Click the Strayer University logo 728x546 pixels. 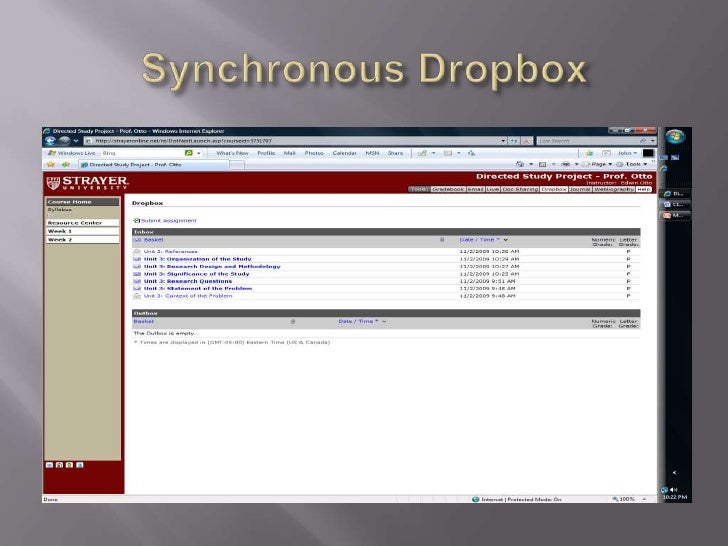click(87, 182)
